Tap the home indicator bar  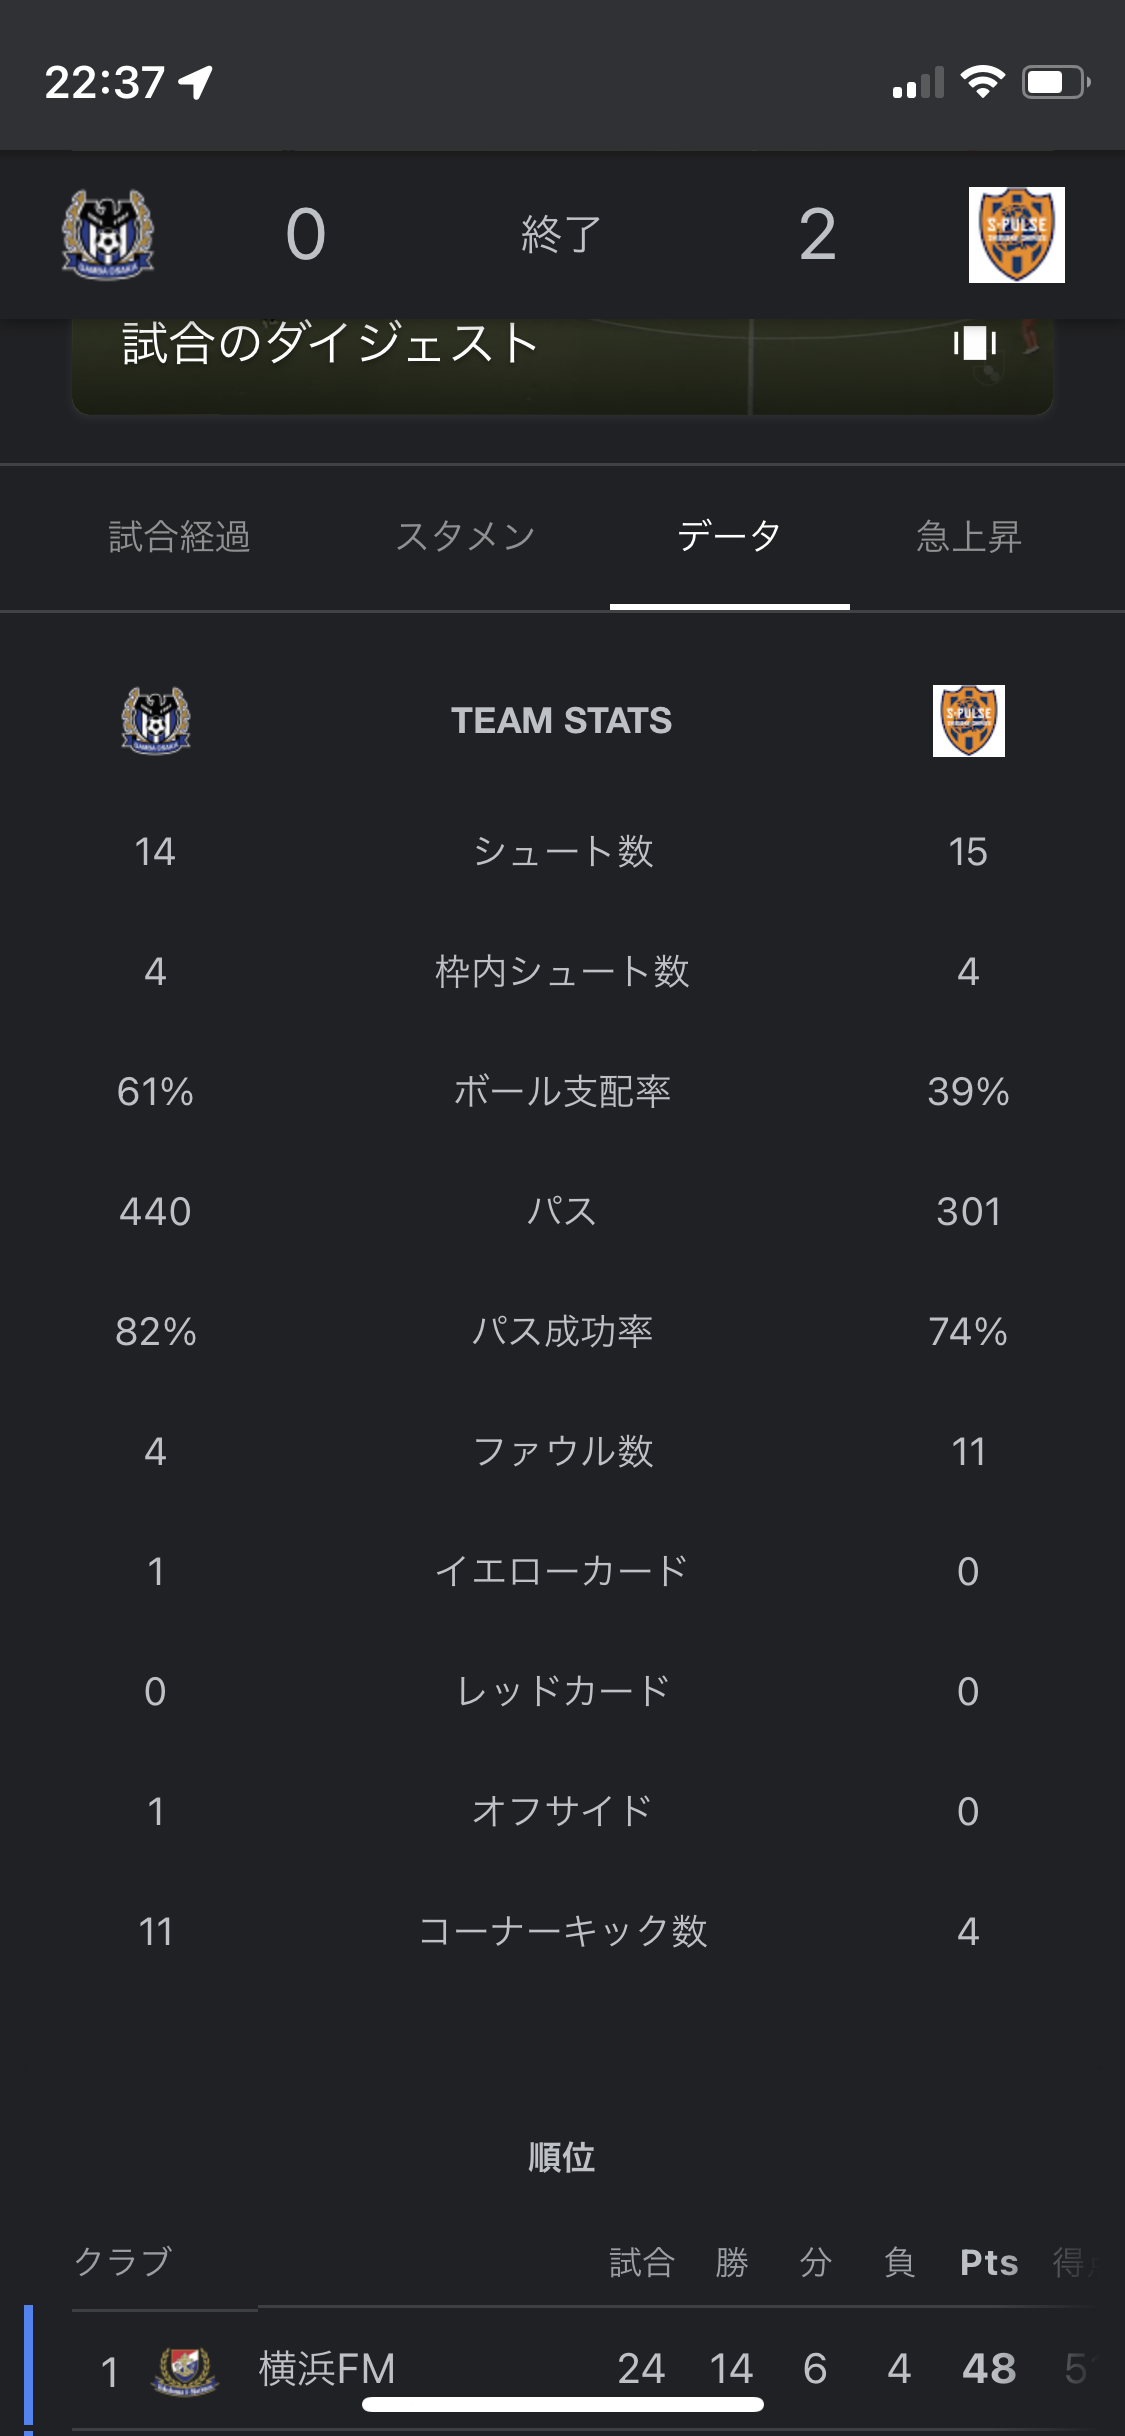coord(562,2405)
